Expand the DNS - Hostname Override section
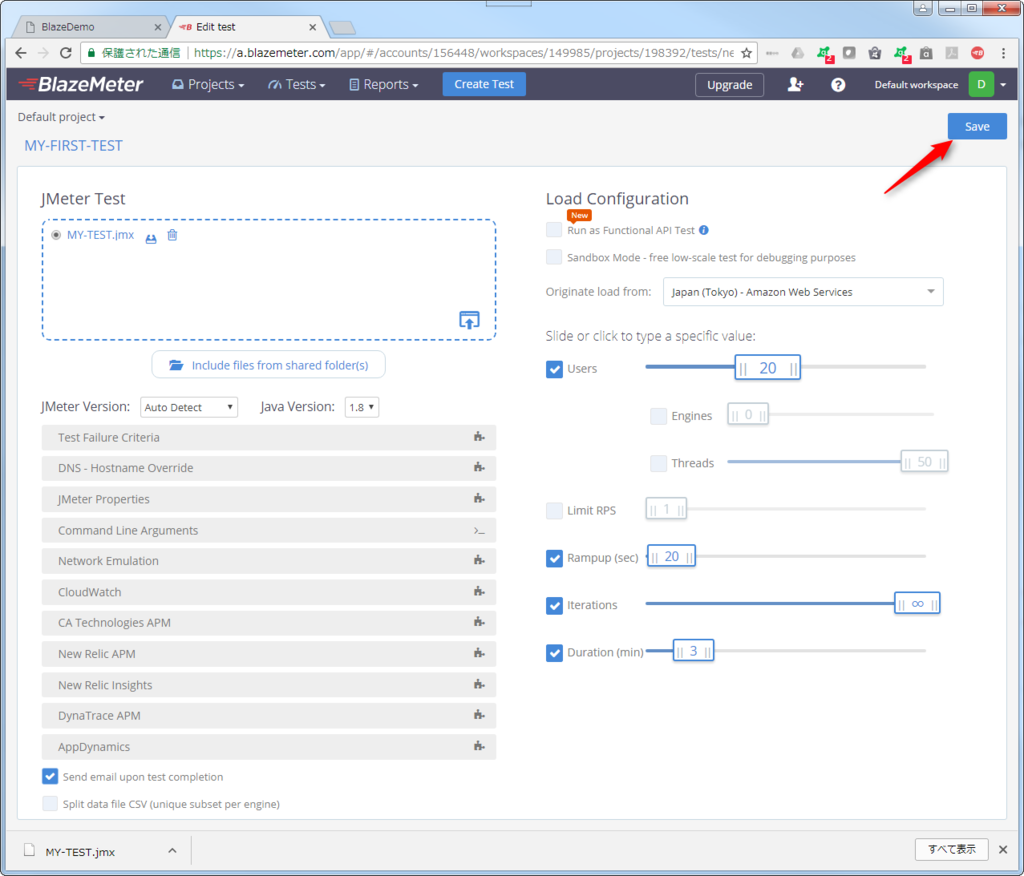 coord(268,468)
